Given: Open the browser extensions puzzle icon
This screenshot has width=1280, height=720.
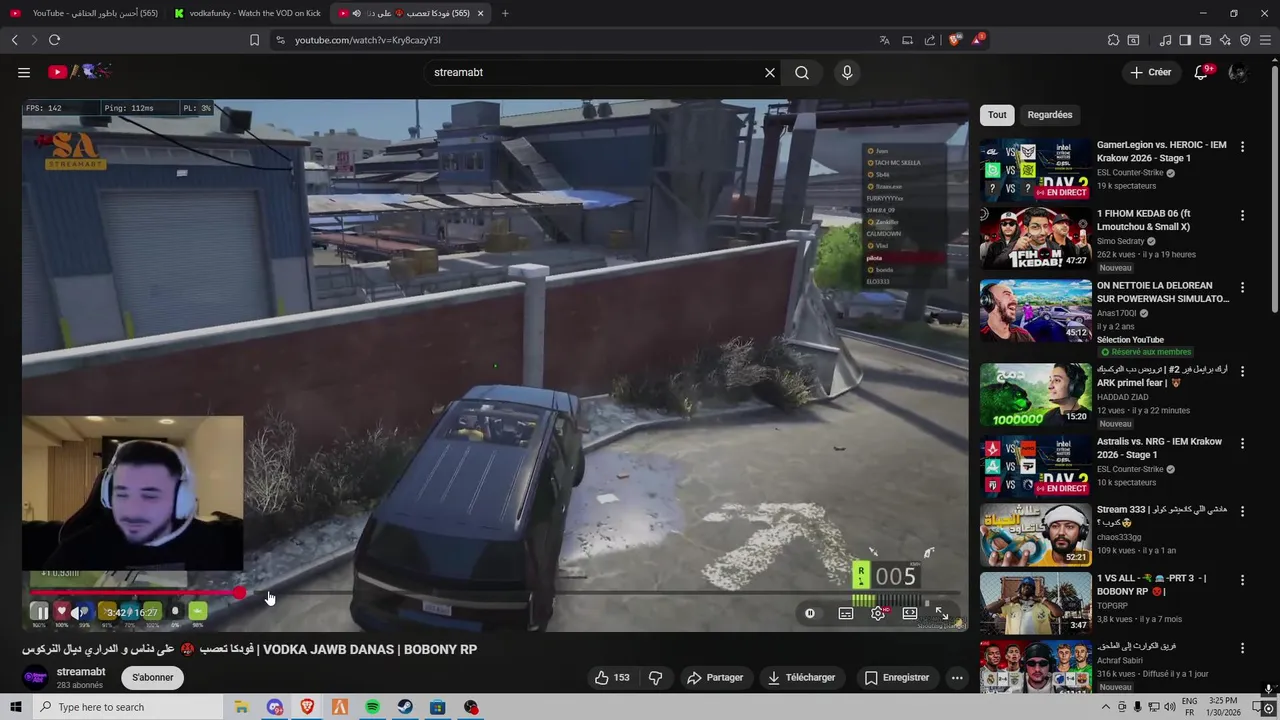Looking at the screenshot, I should point(1113,40).
